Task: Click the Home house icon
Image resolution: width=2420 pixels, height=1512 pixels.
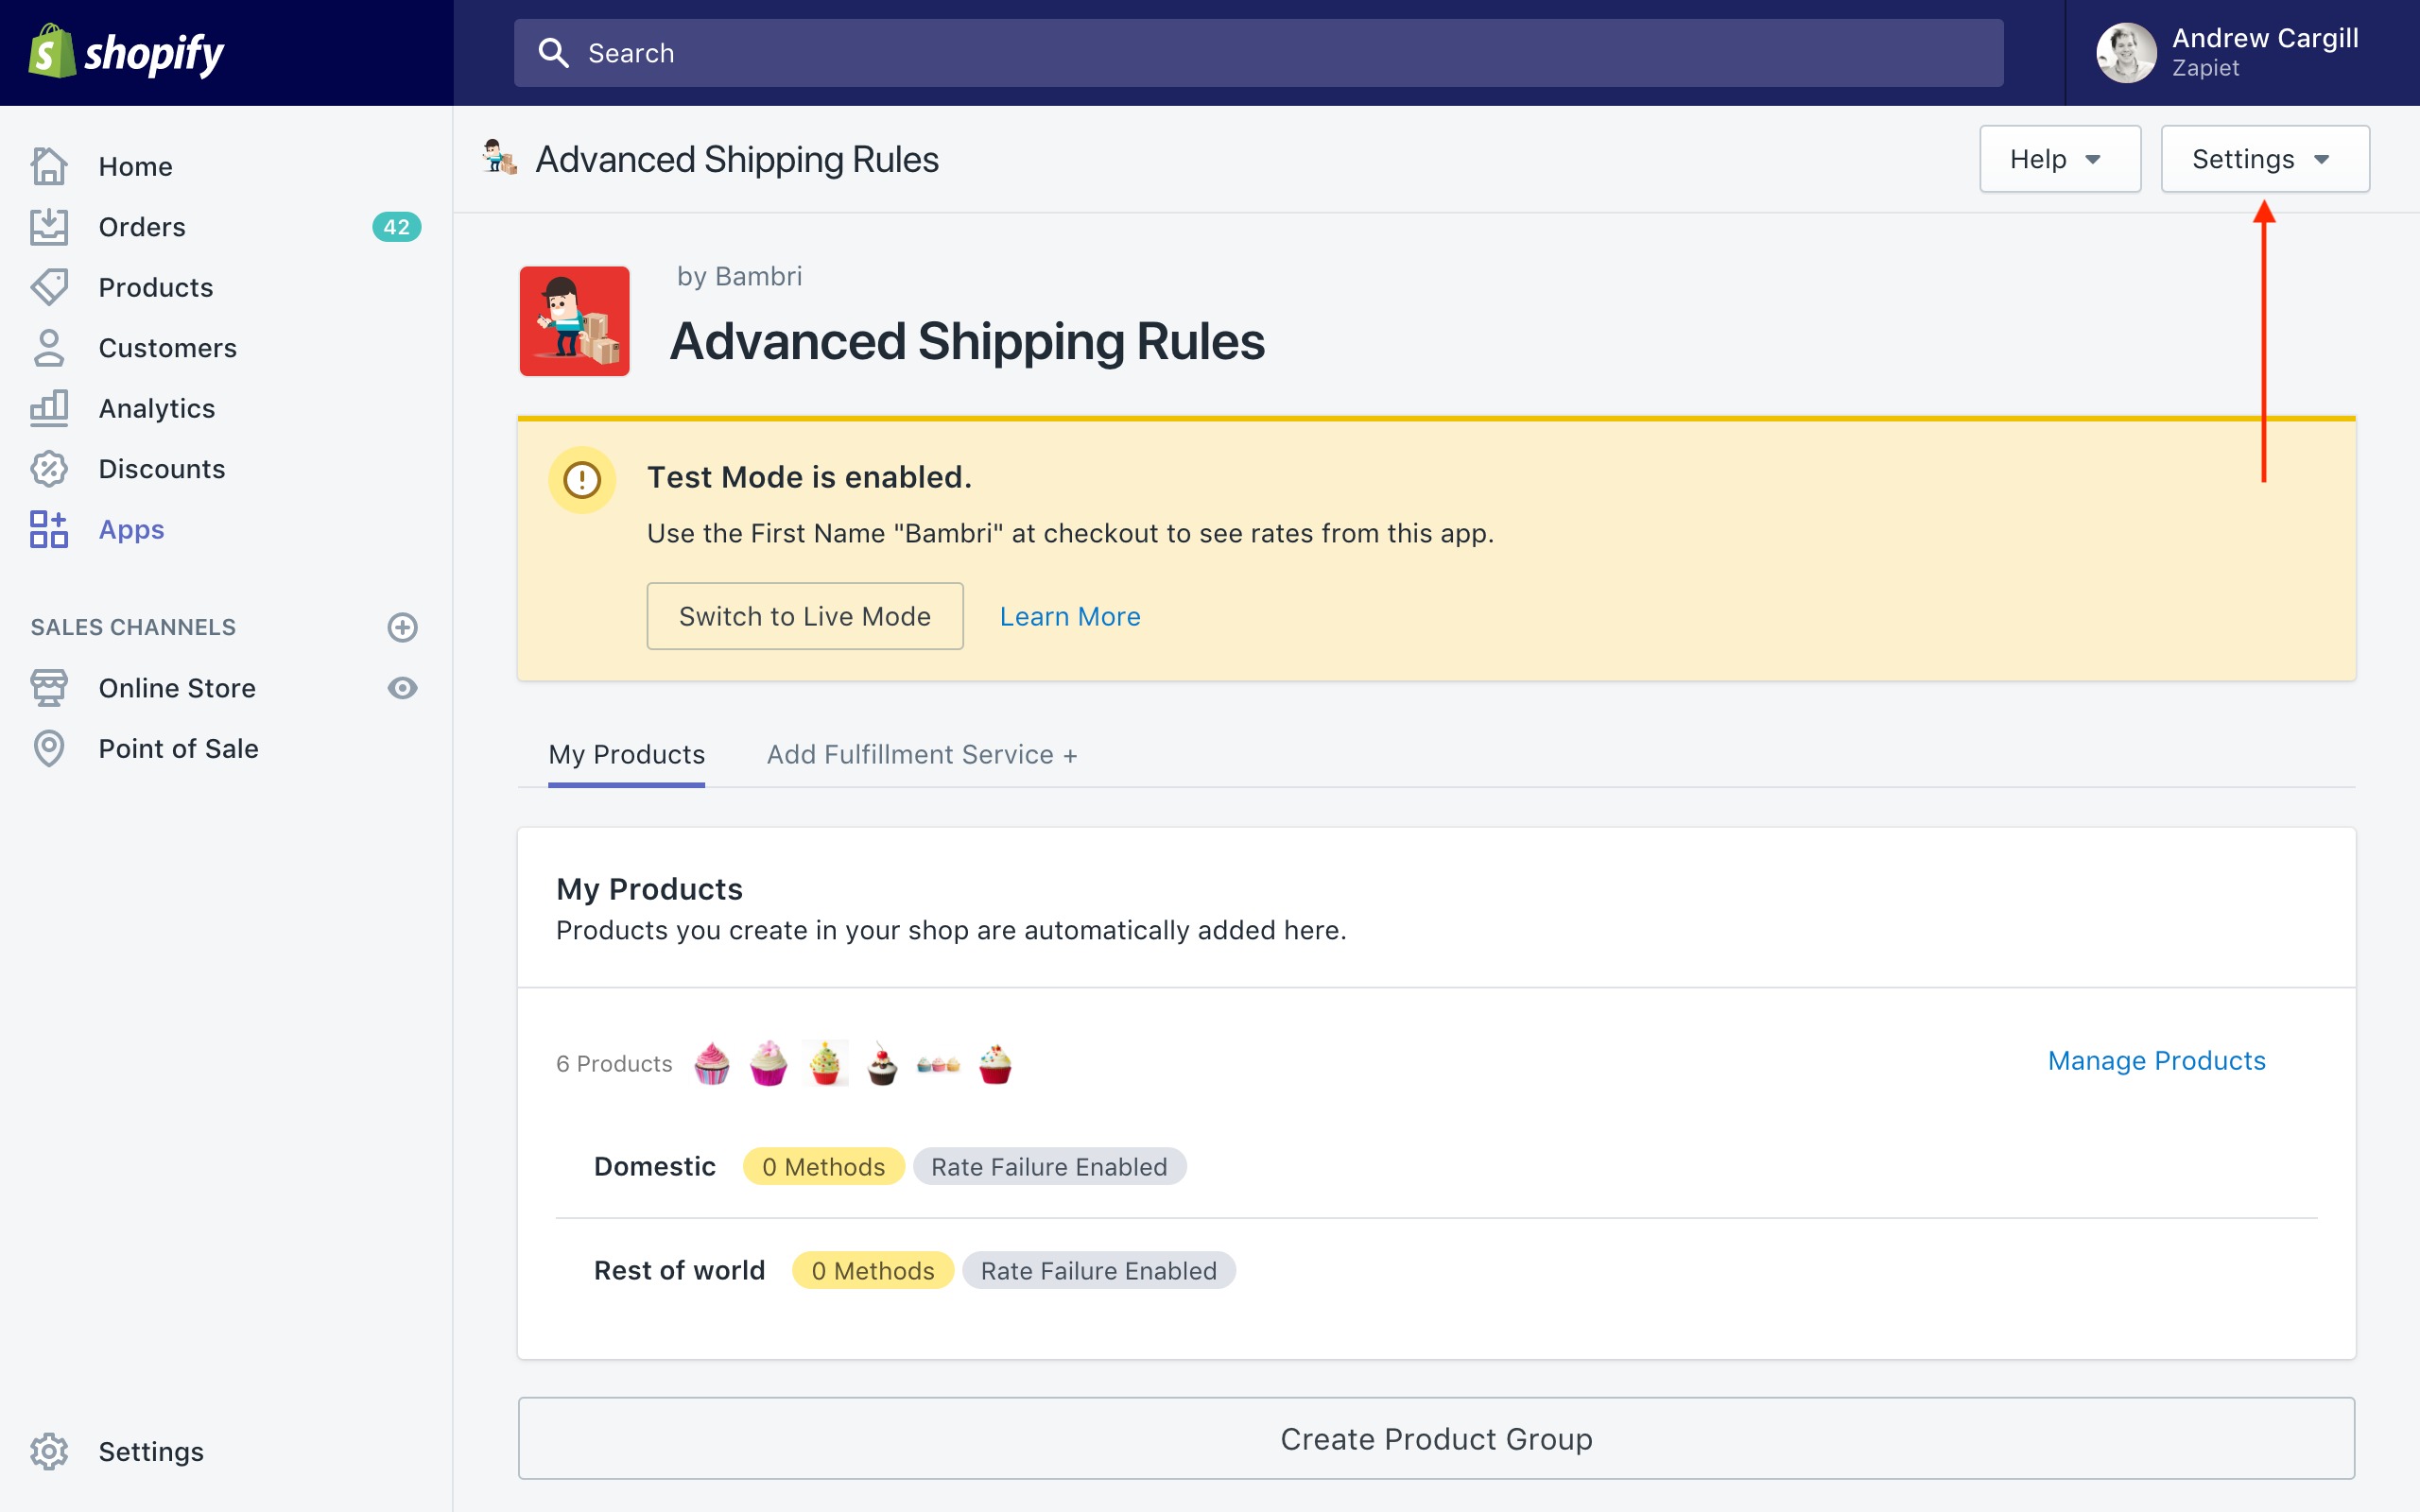Action: tap(49, 166)
